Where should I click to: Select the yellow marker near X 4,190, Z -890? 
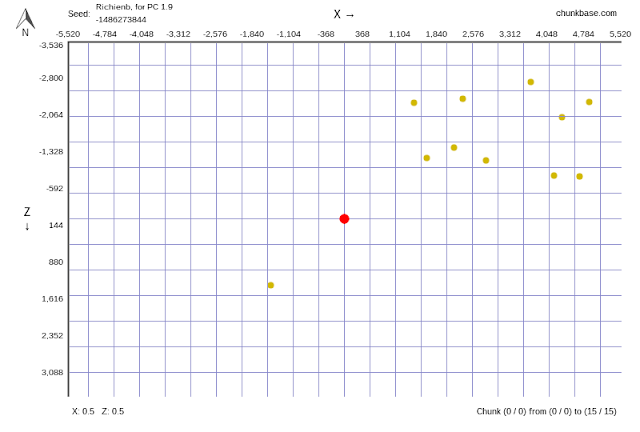click(x=554, y=176)
